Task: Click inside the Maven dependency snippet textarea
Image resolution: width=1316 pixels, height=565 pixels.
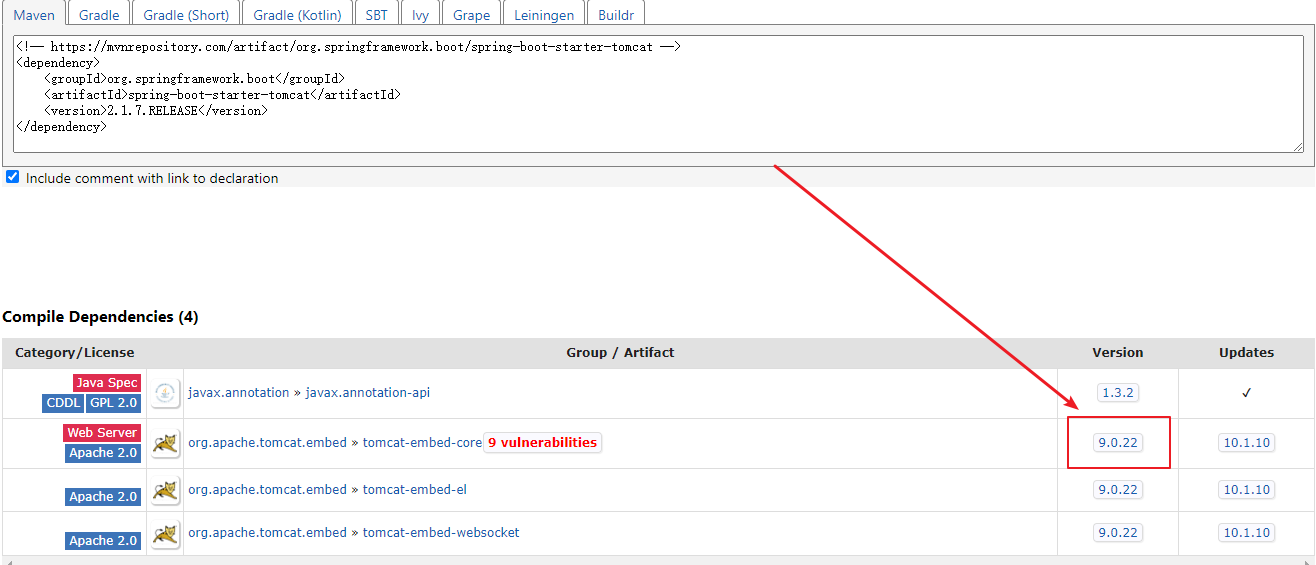Action: pyautogui.click(x=658, y=94)
